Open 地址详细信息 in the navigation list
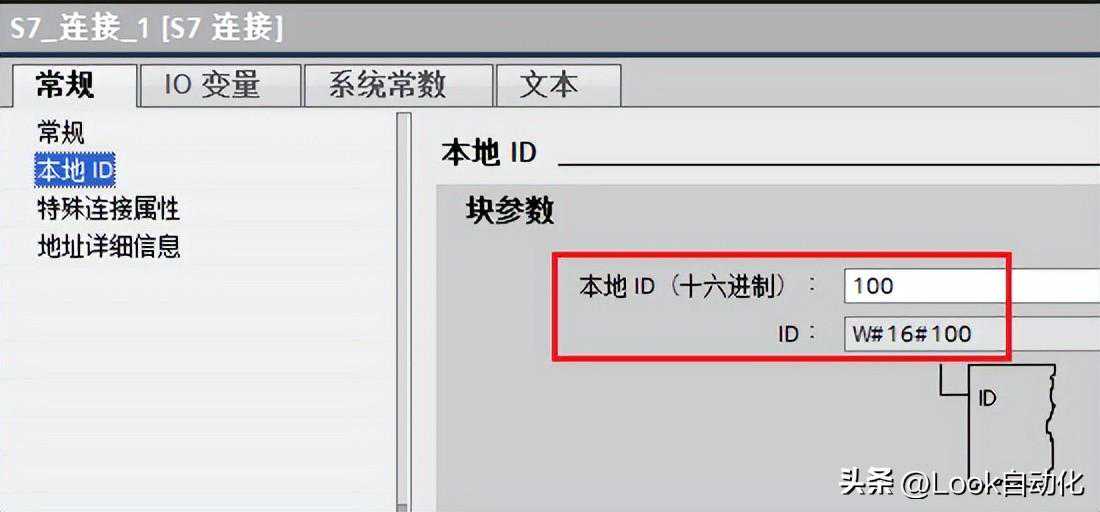1100x512 pixels. pyautogui.click(x=108, y=246)
